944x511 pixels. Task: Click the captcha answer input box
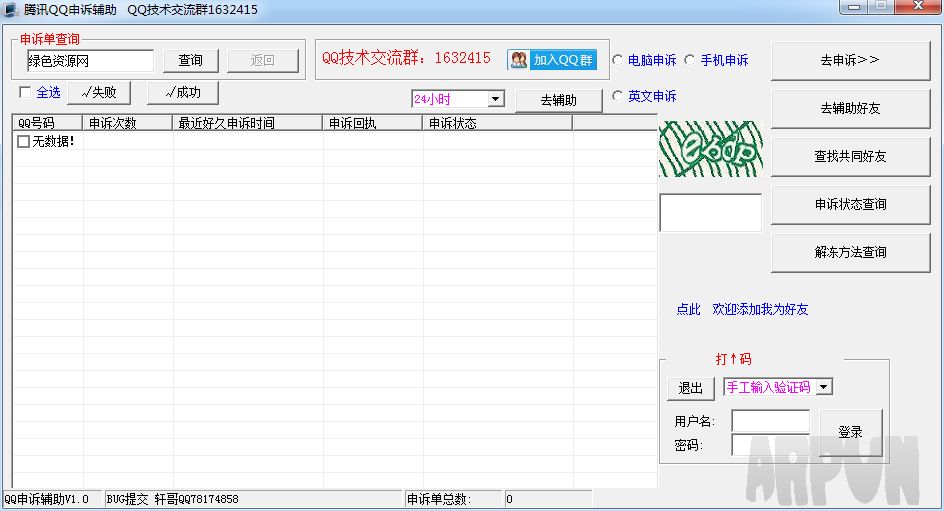tap(710, 212)
